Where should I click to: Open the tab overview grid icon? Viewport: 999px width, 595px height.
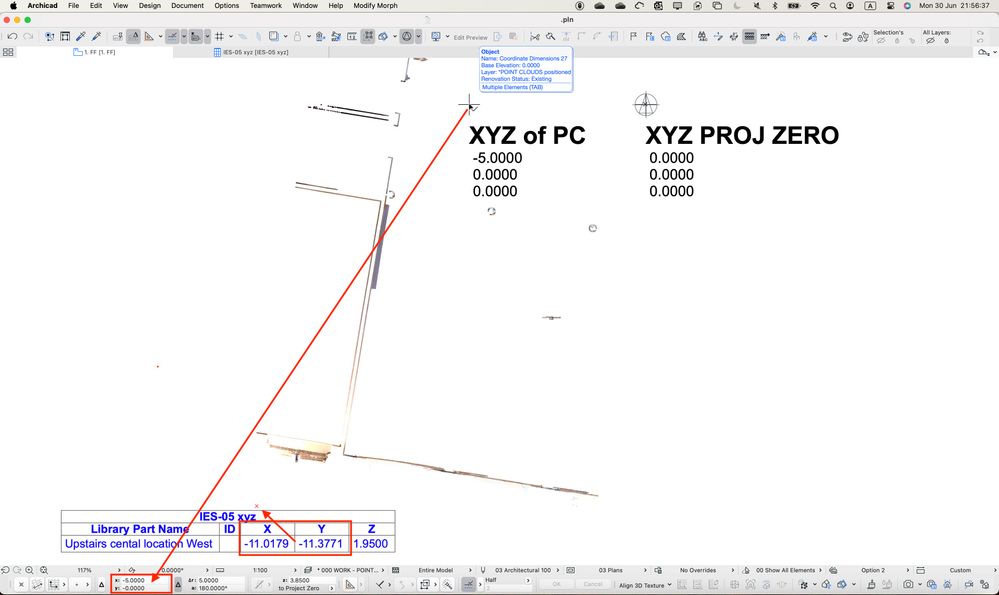(x=8, y=52)
